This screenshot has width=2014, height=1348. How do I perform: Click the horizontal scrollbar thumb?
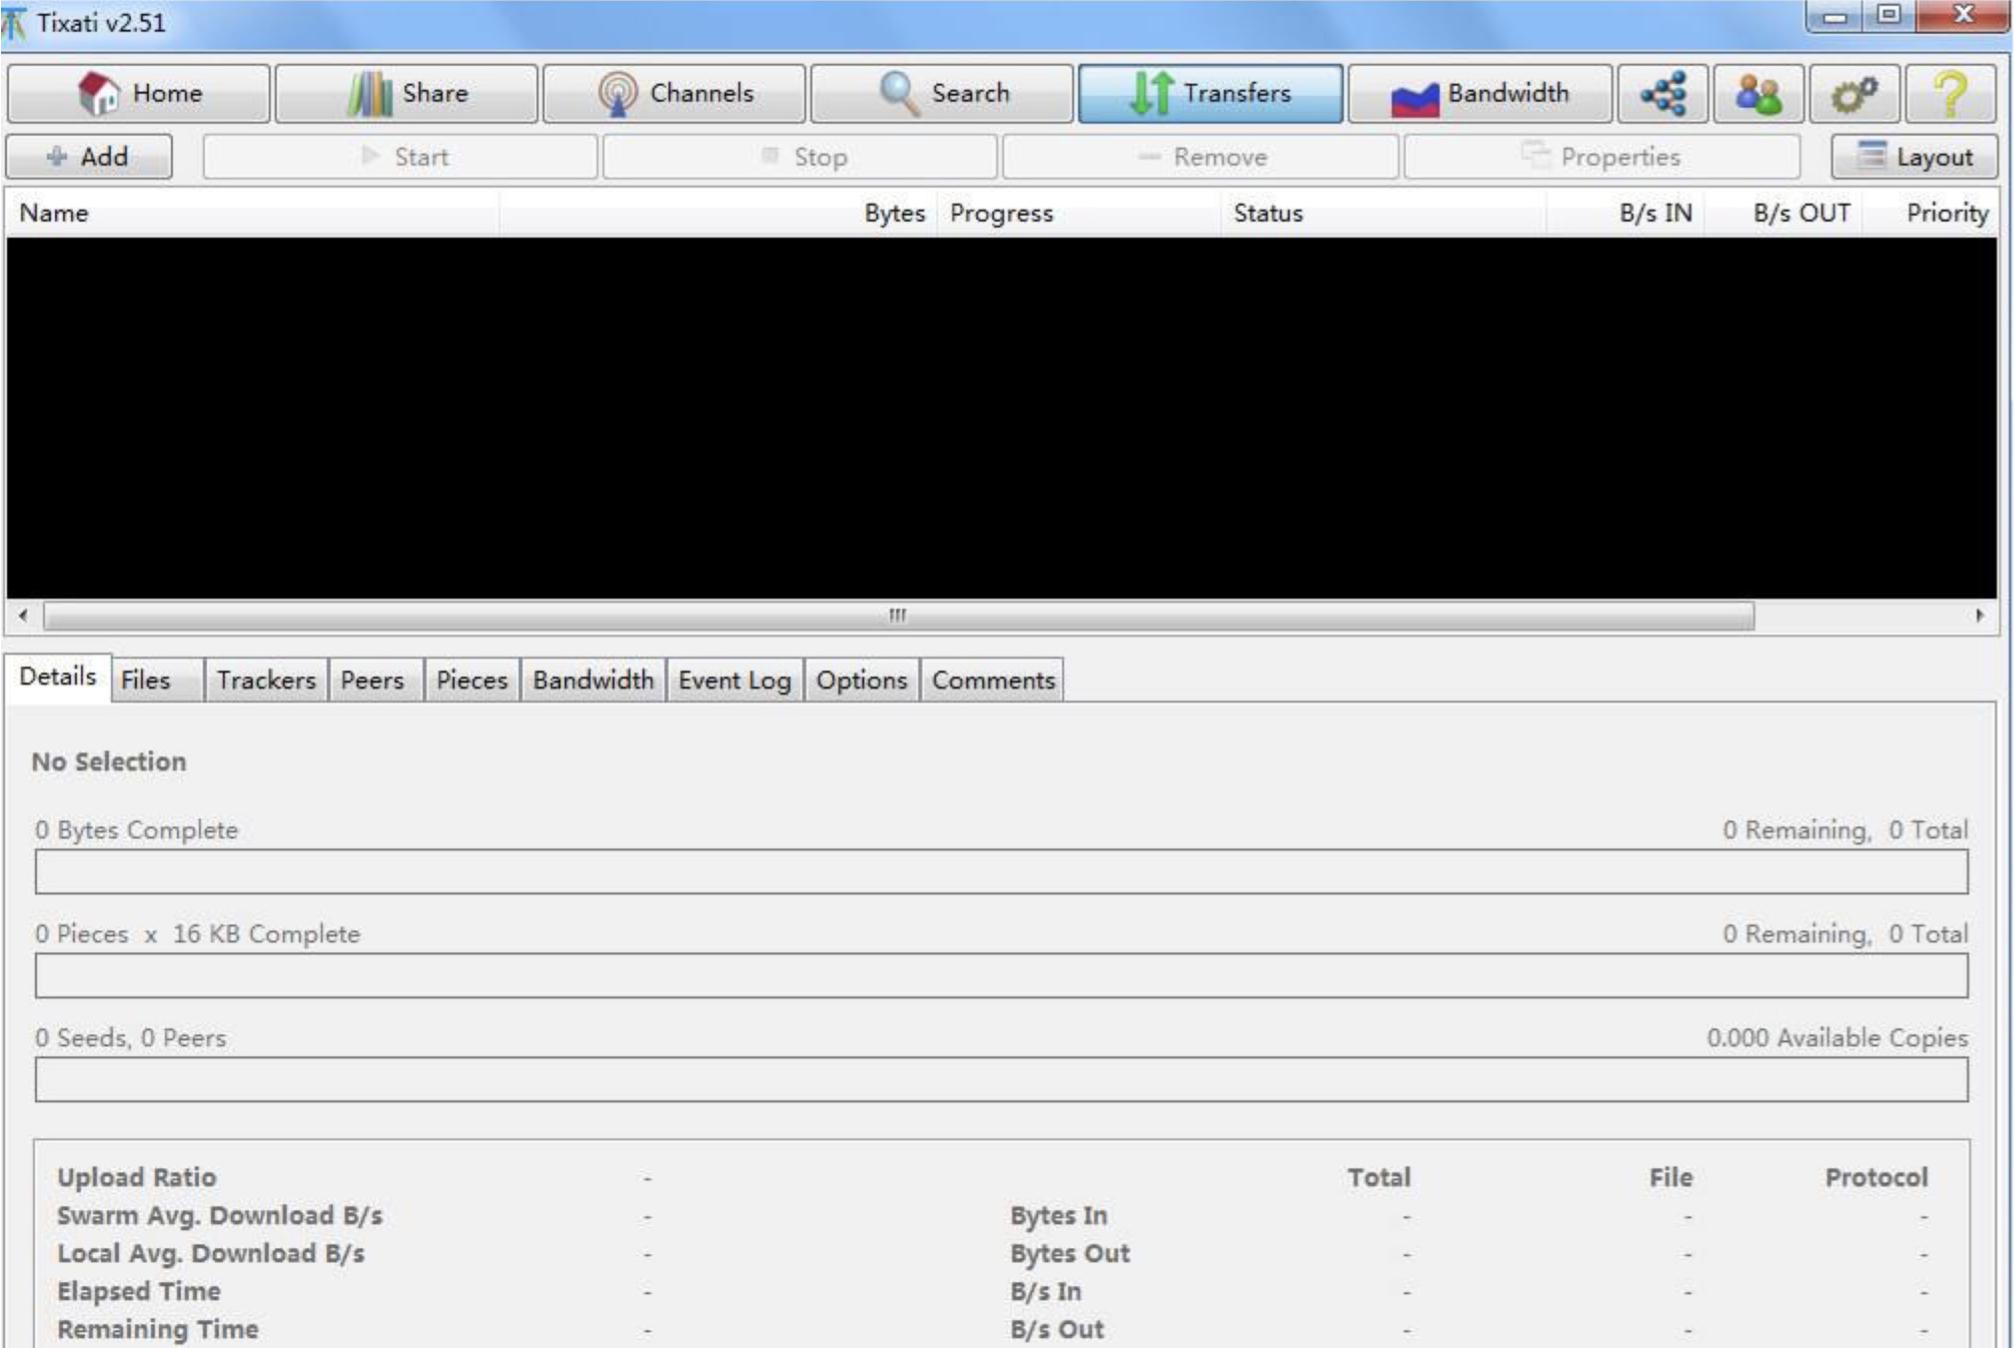897,615
